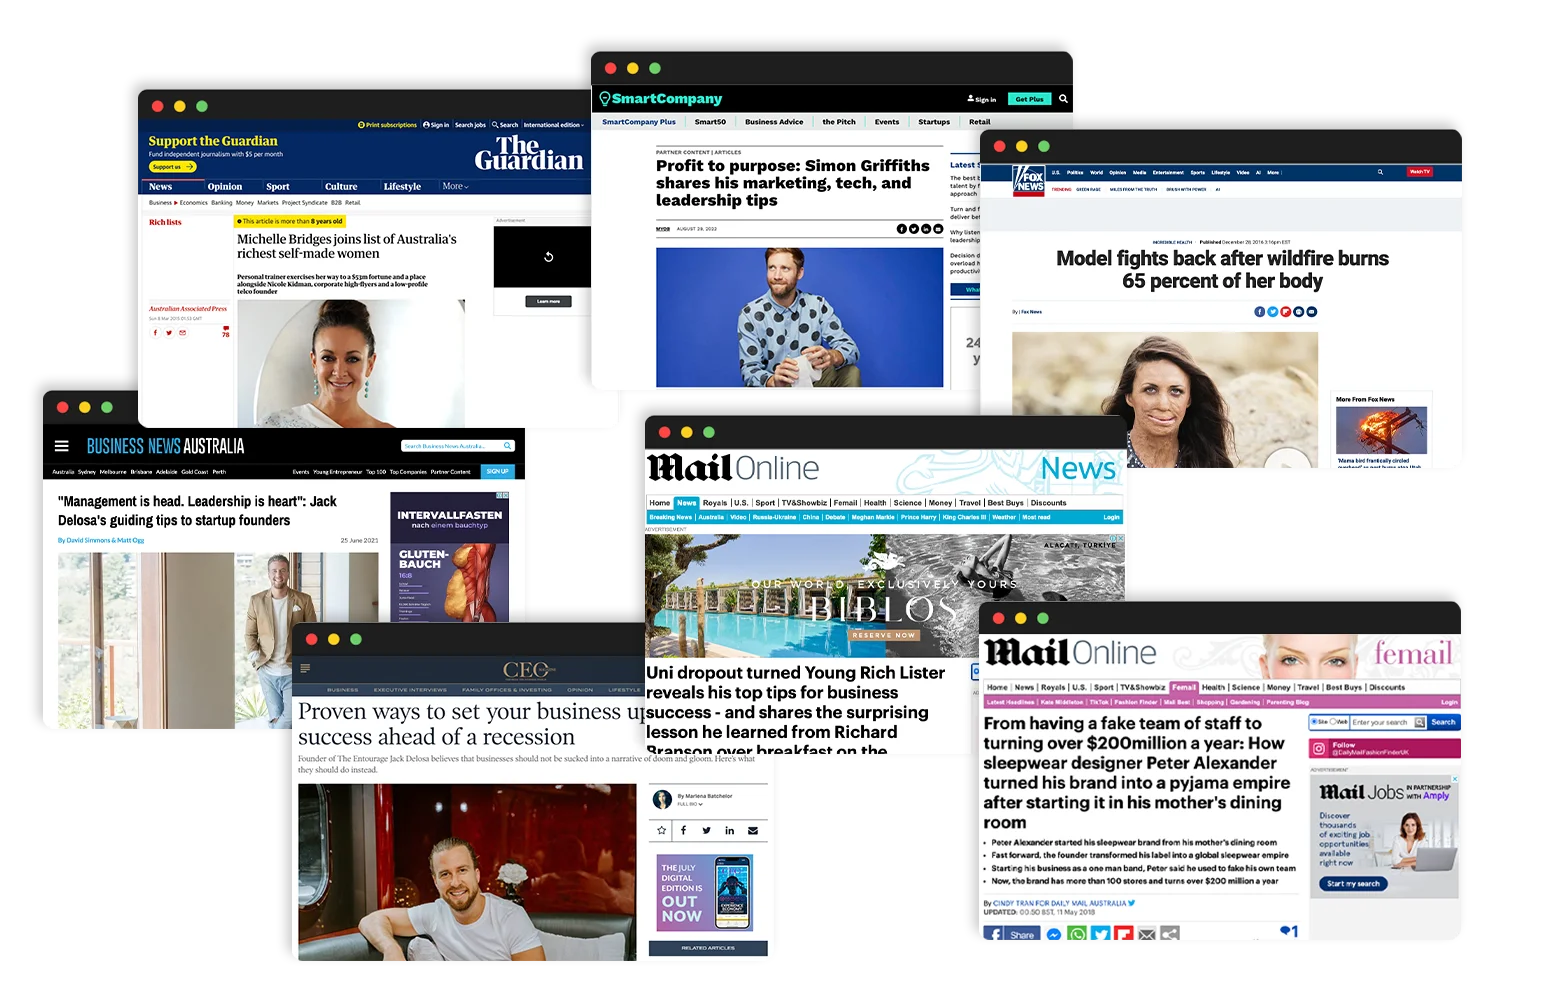Click Sport in Guardian navigation
The image size is (1548, 1002).
[277, 187]
